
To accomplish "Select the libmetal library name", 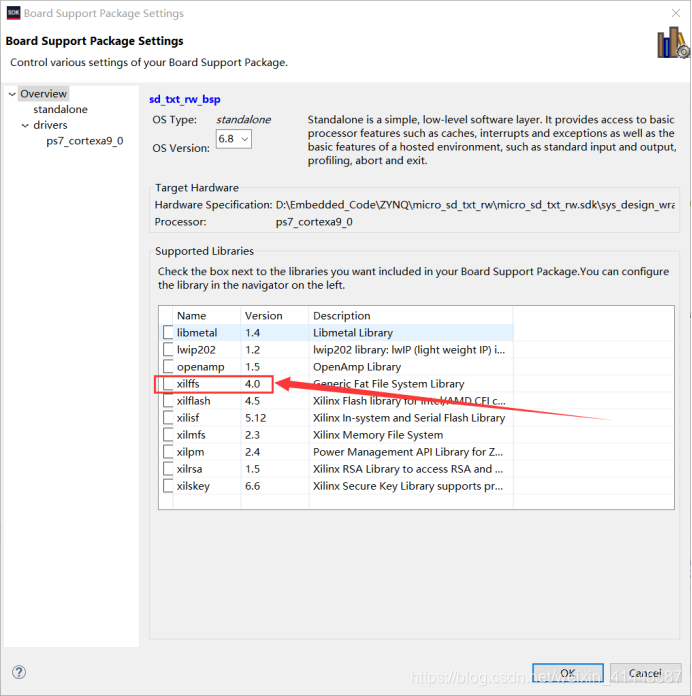I will pos(197,332).
